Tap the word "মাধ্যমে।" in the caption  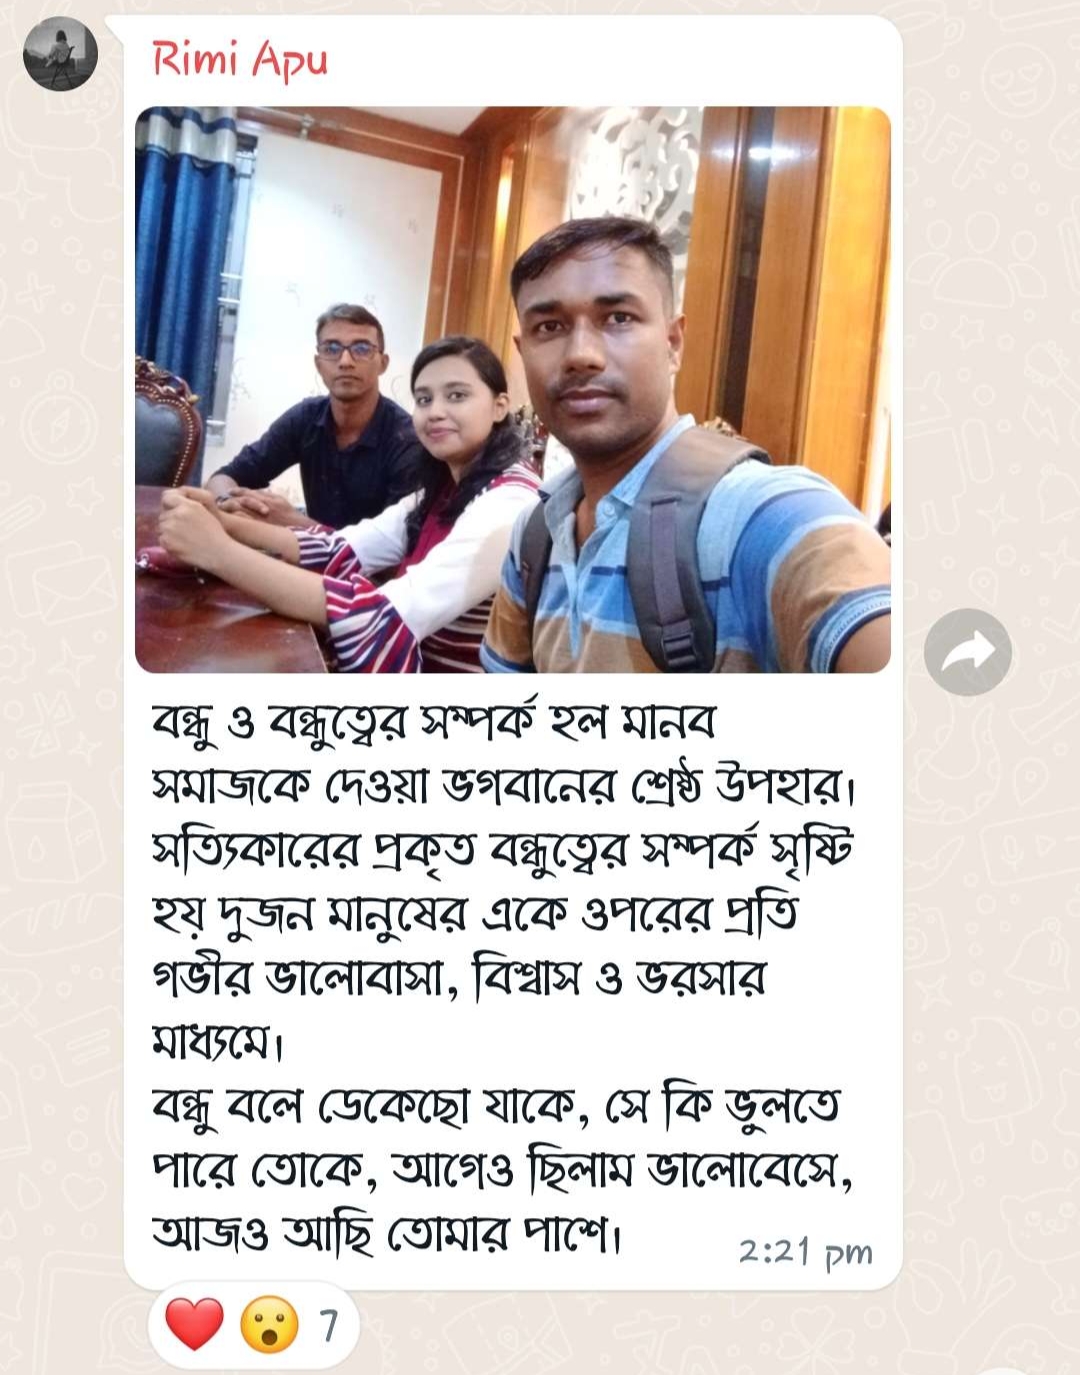(x=219, y=1043)
